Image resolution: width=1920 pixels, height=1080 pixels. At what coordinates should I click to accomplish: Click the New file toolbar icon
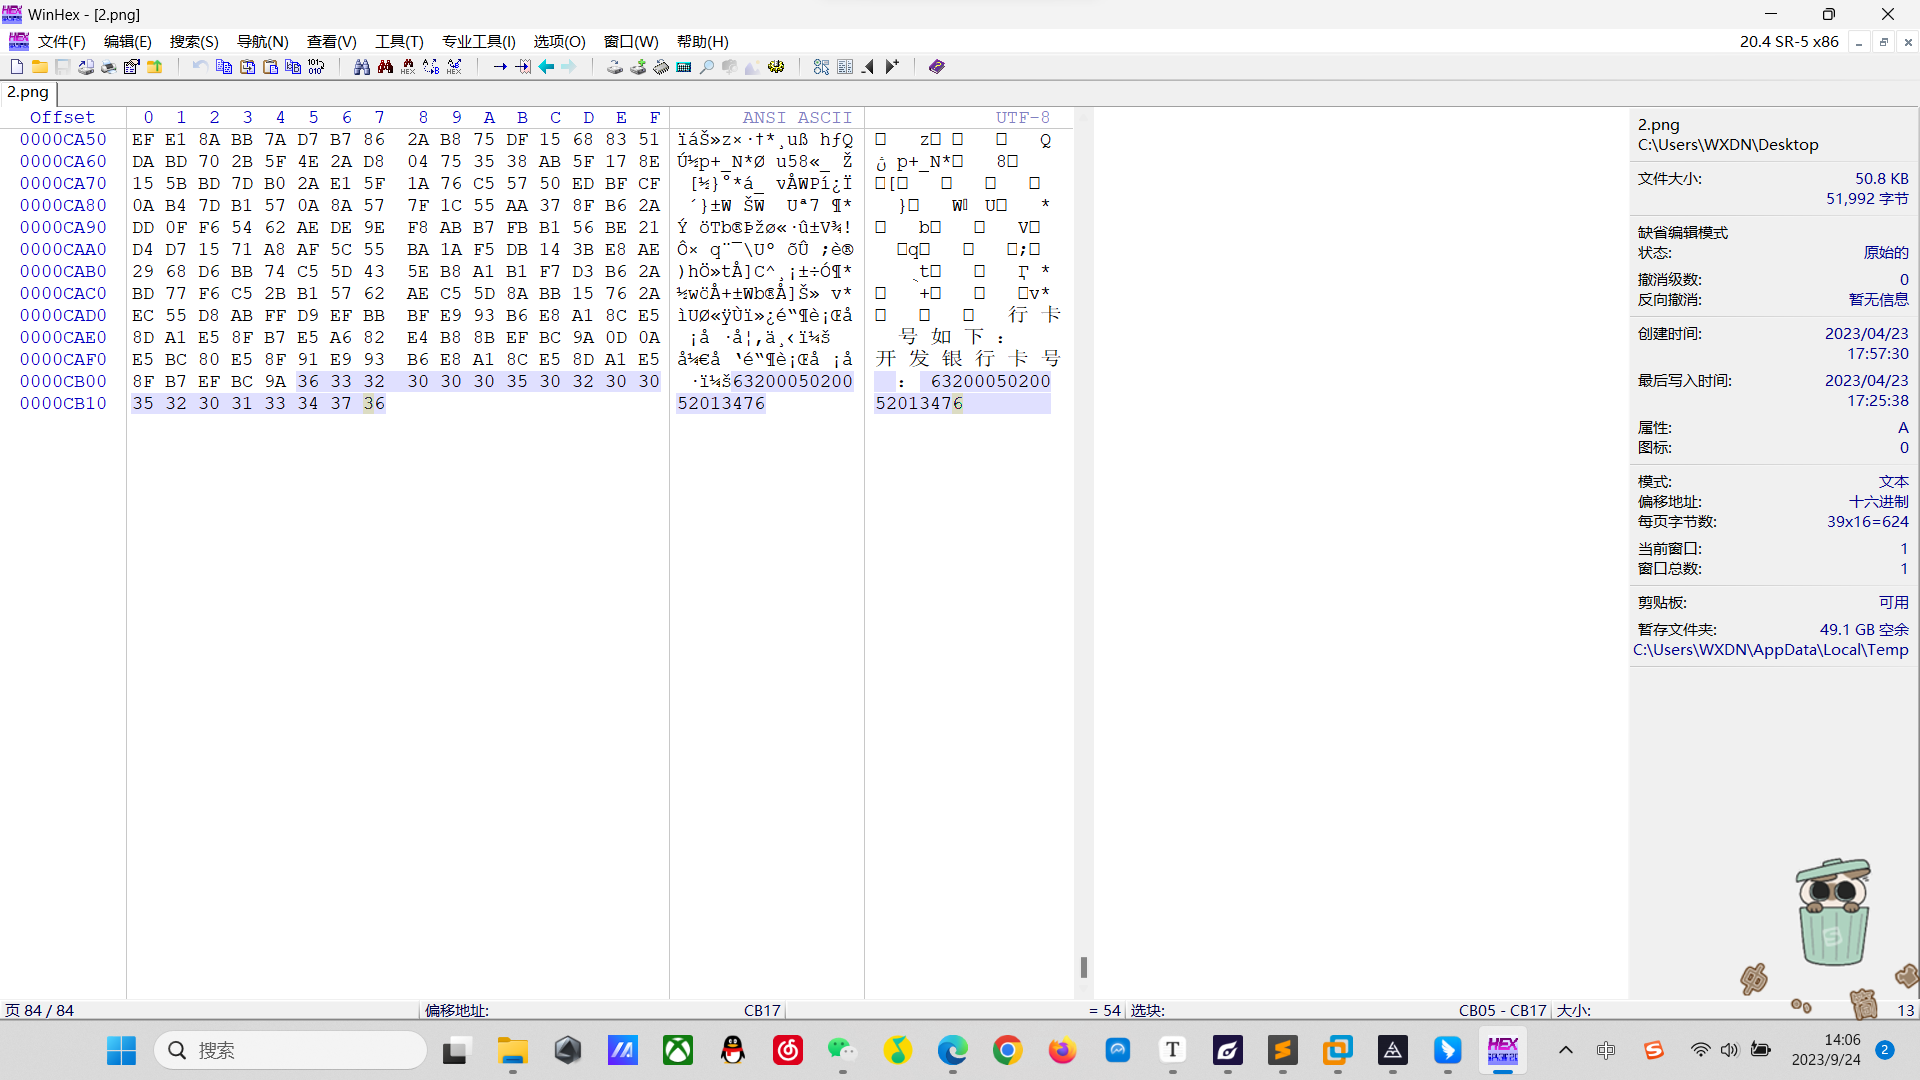coord(17,67)
